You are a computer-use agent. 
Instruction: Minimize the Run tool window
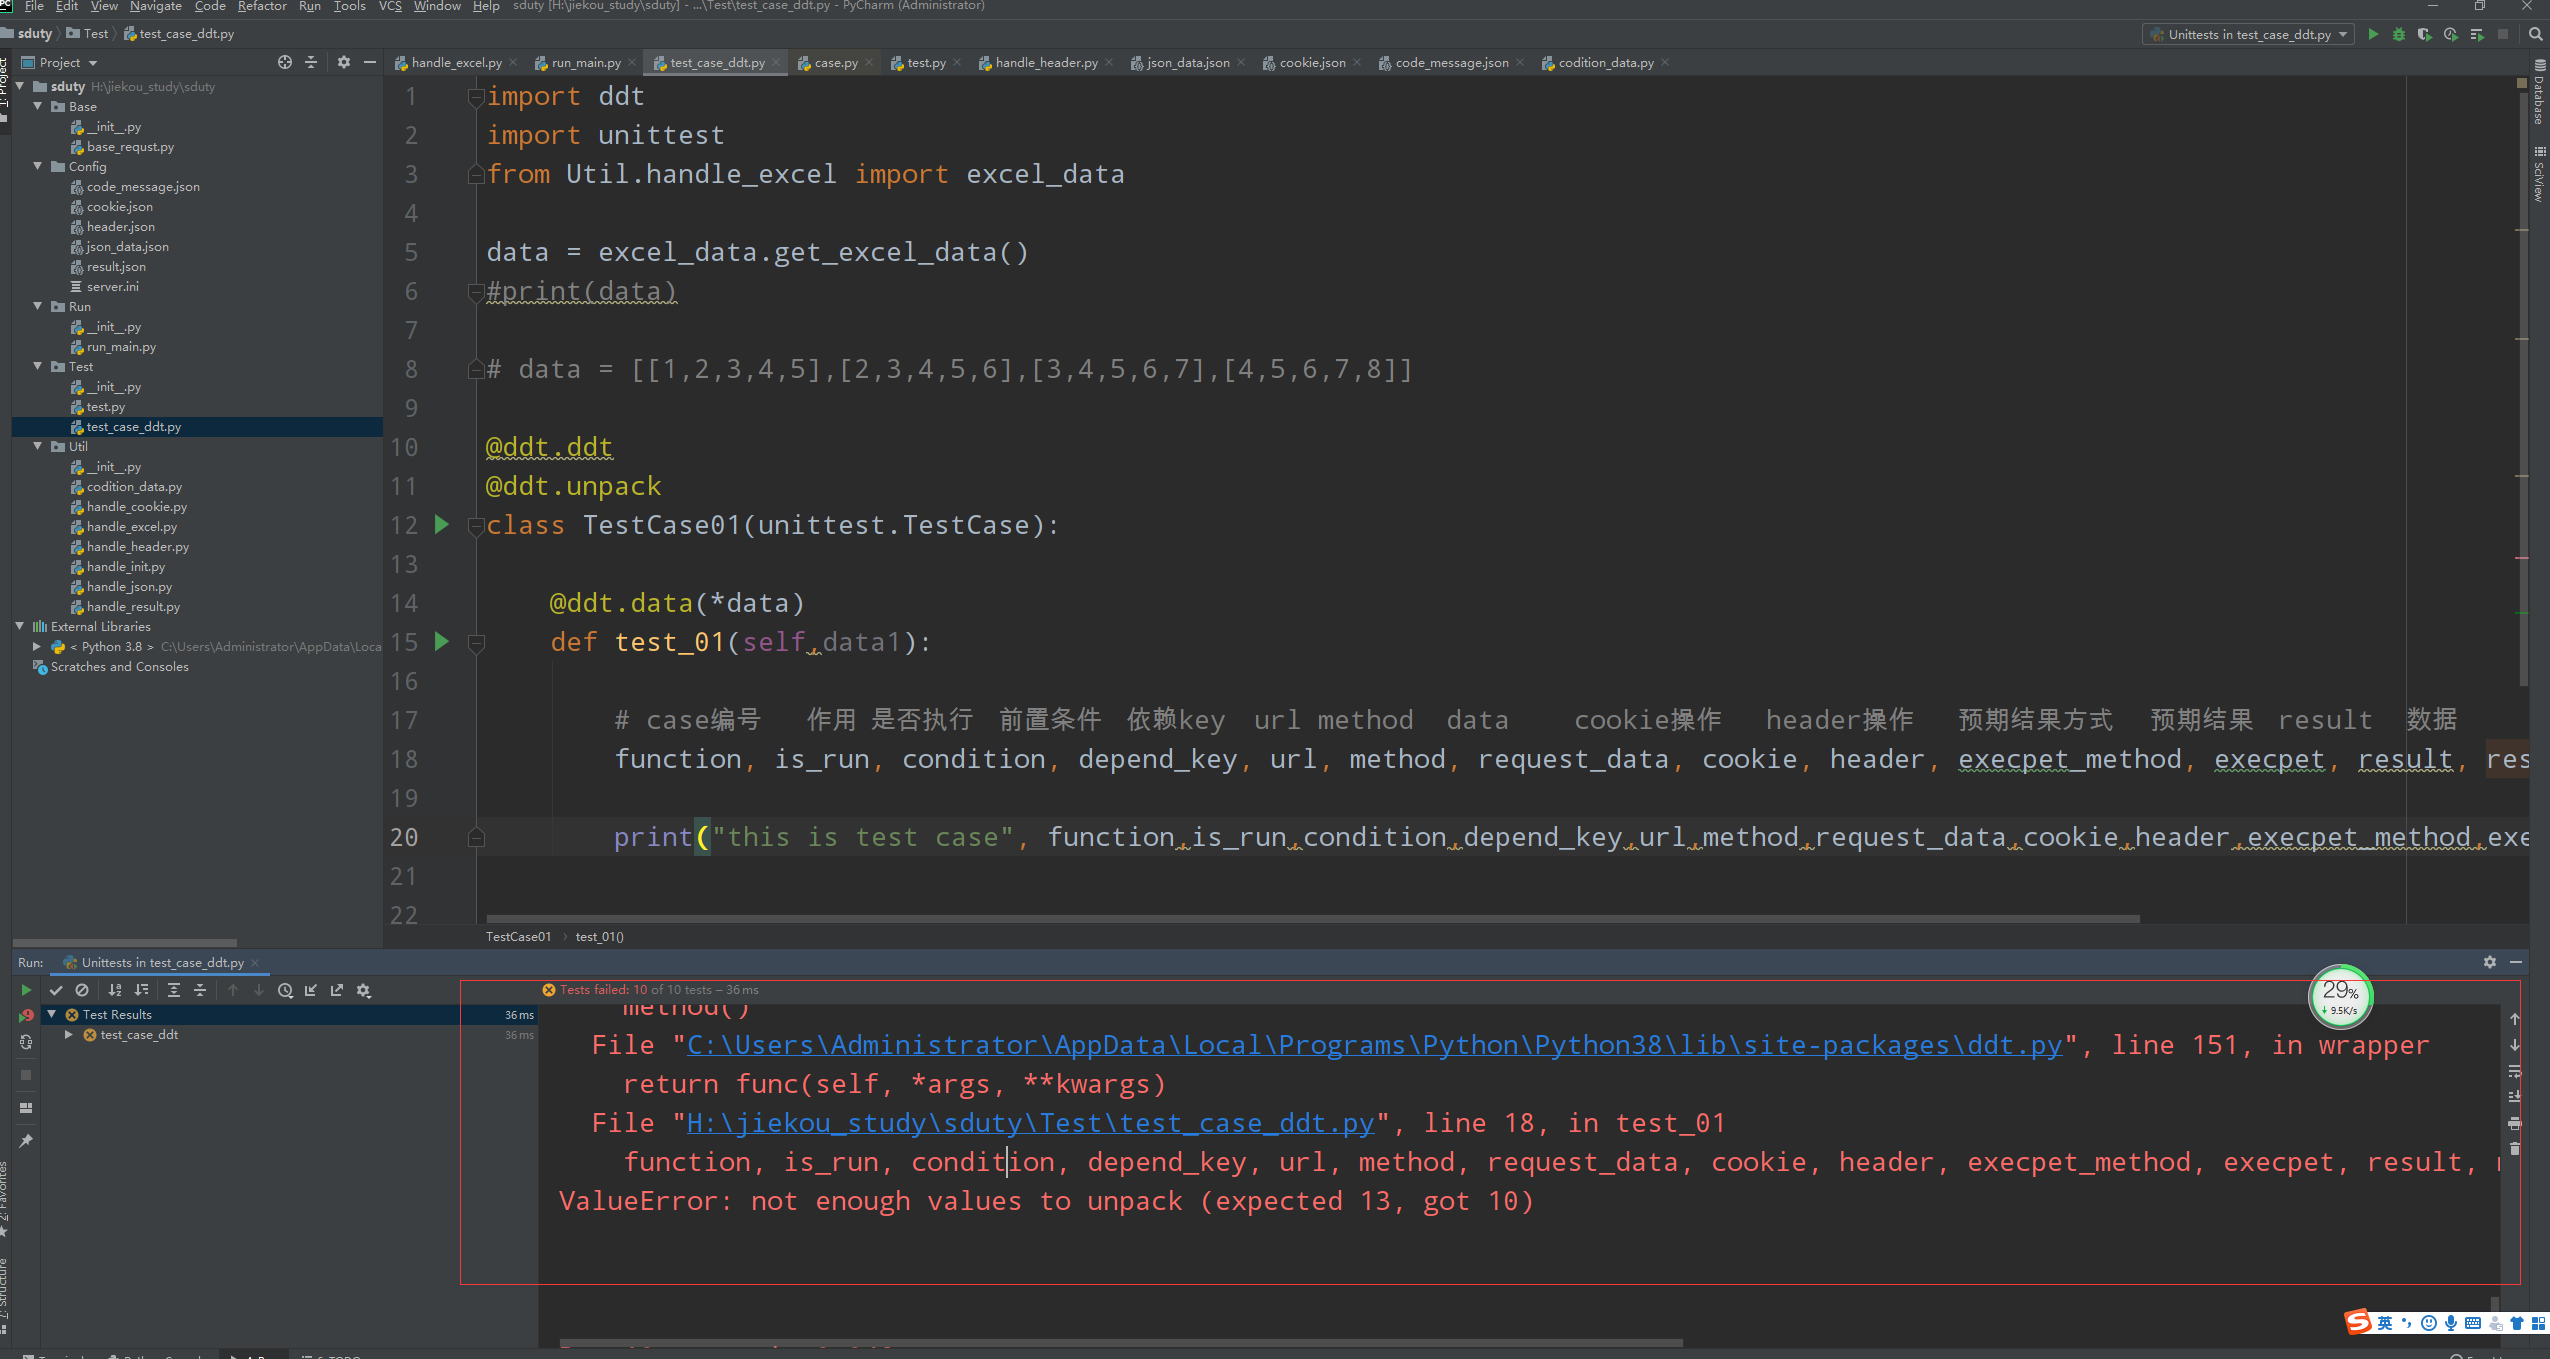tap(2516, 962)
